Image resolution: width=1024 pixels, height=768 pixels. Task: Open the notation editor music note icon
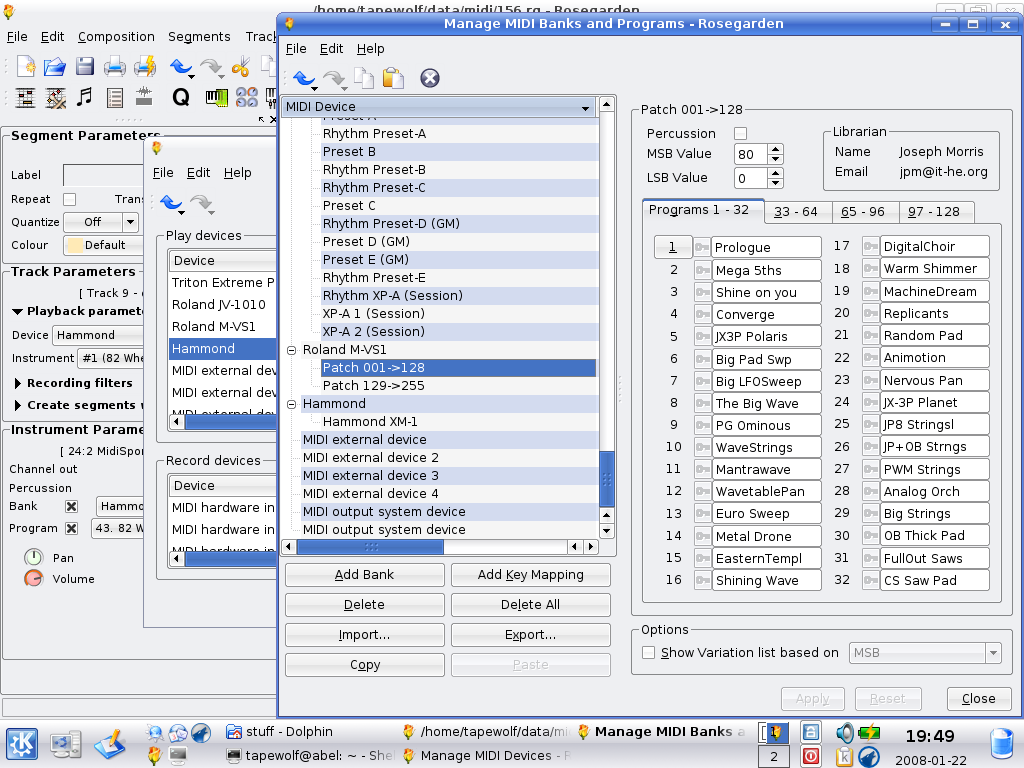(x=84, y=97)
